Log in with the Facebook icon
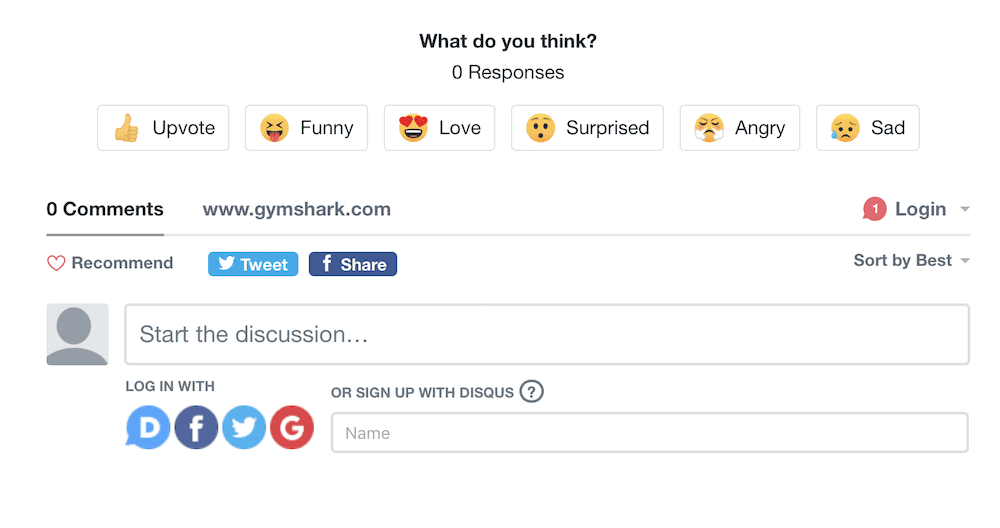 196,428
